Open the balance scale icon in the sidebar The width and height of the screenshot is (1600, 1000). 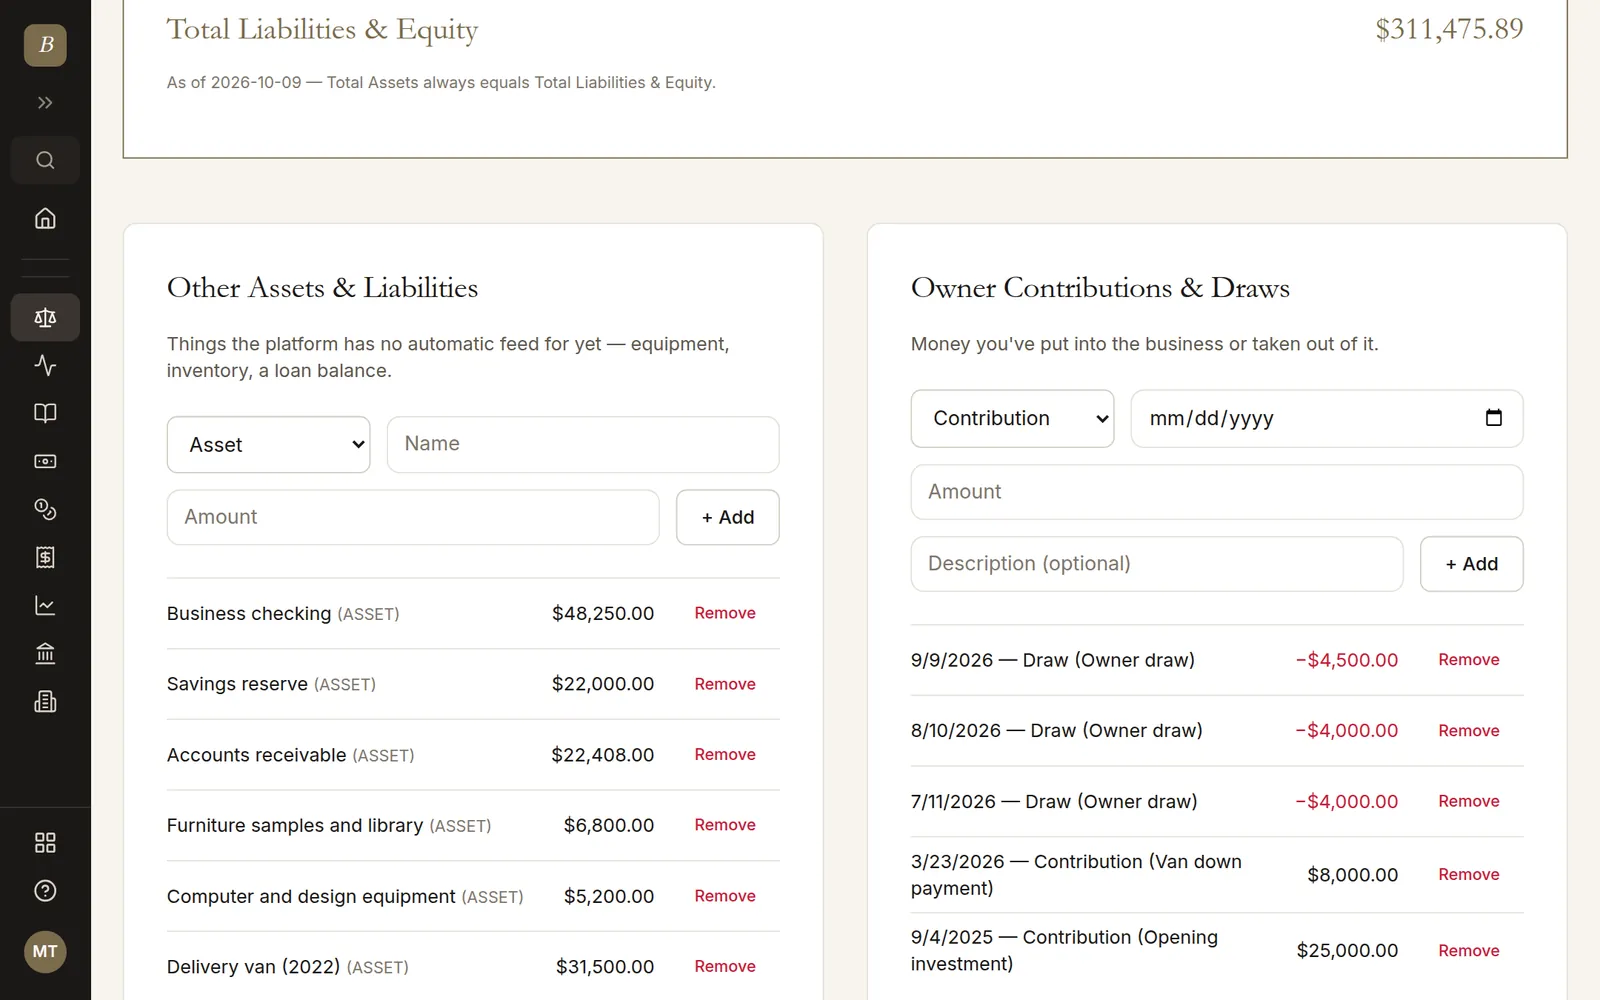point(45,318)
